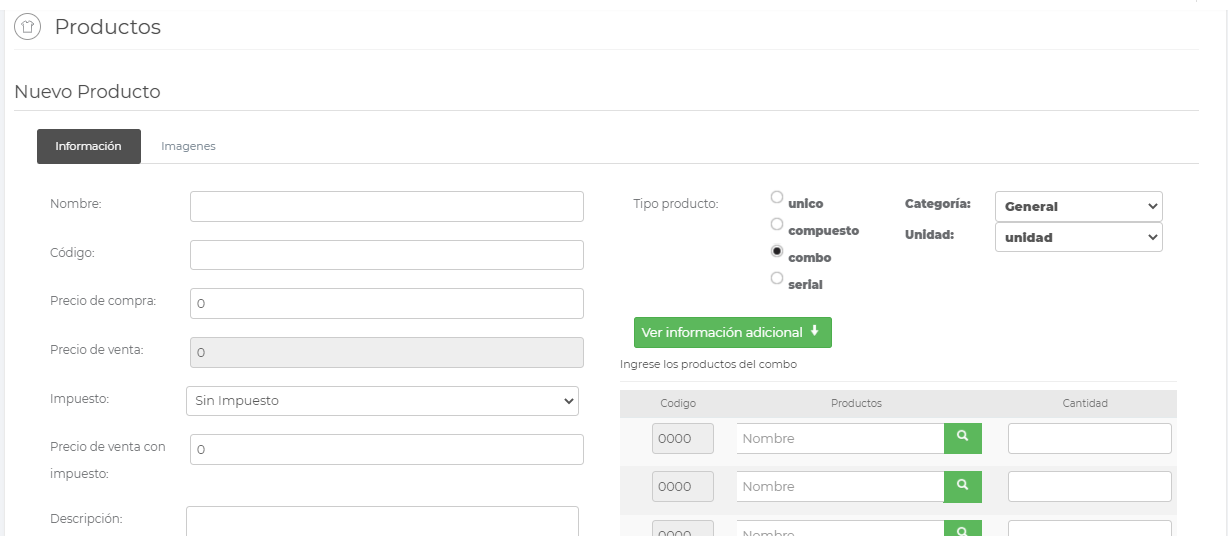Focus the Precio de venta con impuesto field
The width and height of the screenshot is (1228, 536).
(386, 450)
